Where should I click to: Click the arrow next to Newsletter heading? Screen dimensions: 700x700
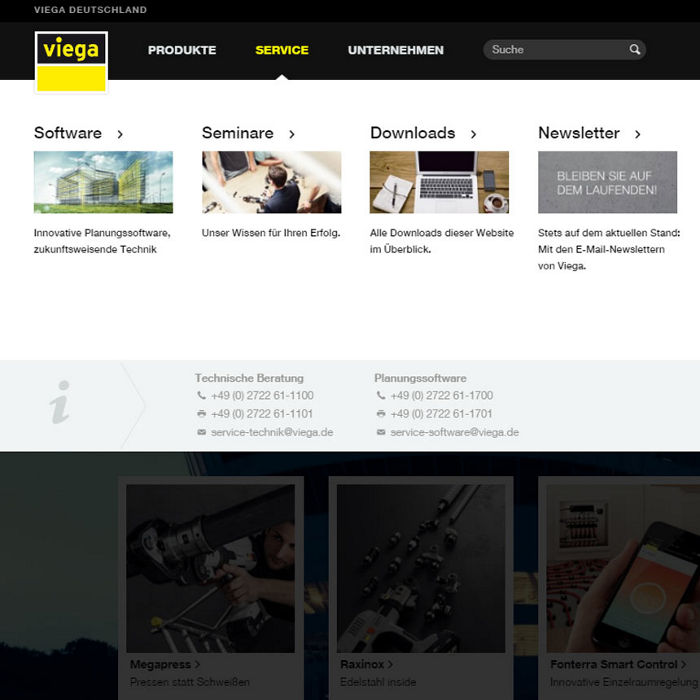(638, 134)
